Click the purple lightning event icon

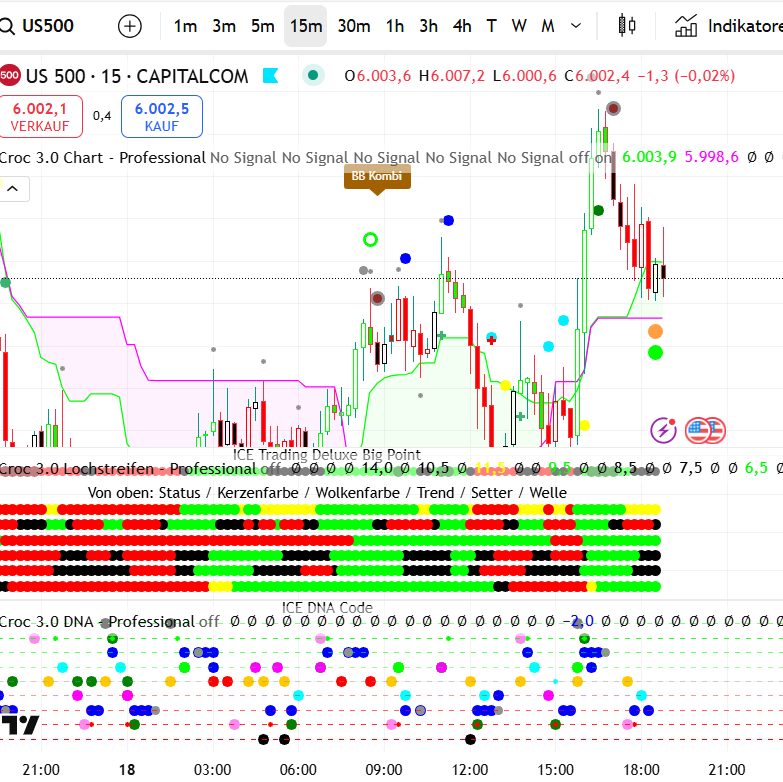tap(663, 431)
